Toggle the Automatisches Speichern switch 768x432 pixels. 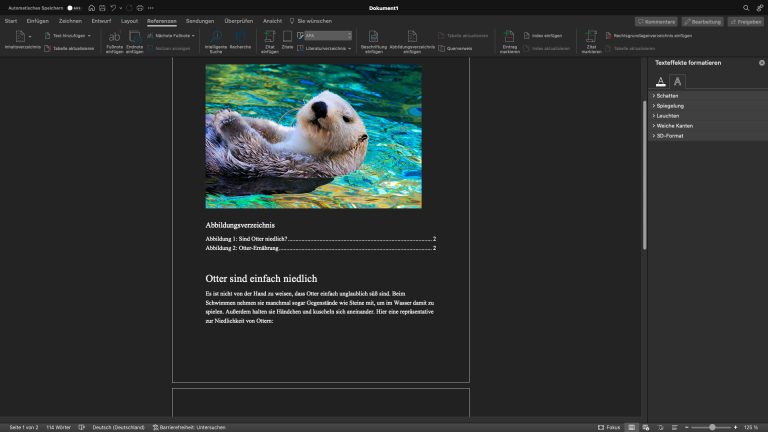(x=72, y=7)
